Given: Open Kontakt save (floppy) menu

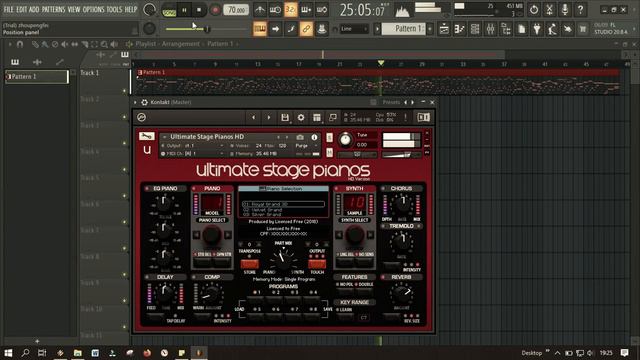Looking at the screenshot, I should click(x=285, y=118).
